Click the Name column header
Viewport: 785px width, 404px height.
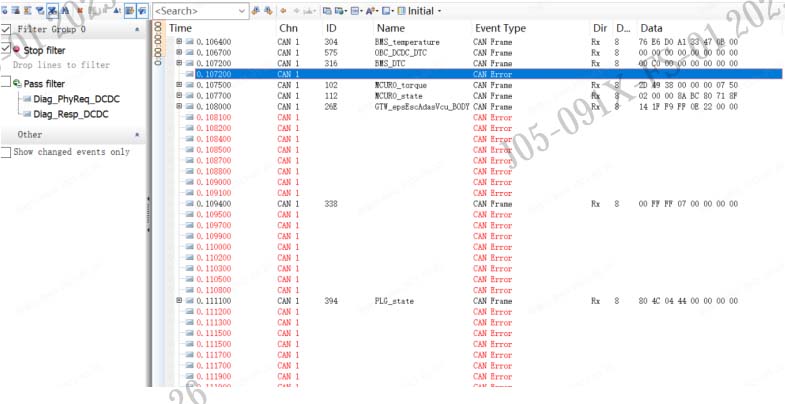click(x=391, y=29)
